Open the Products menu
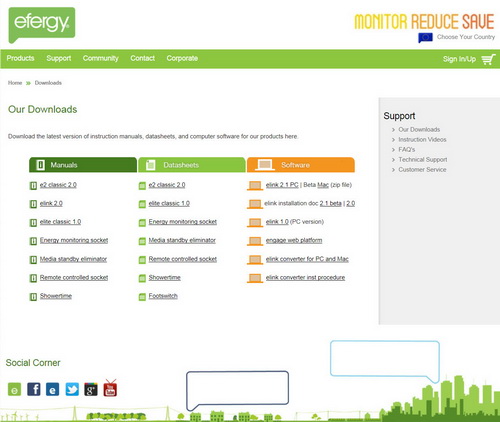The height and width of the screenshot is (422, 500). tap(20, 58)
